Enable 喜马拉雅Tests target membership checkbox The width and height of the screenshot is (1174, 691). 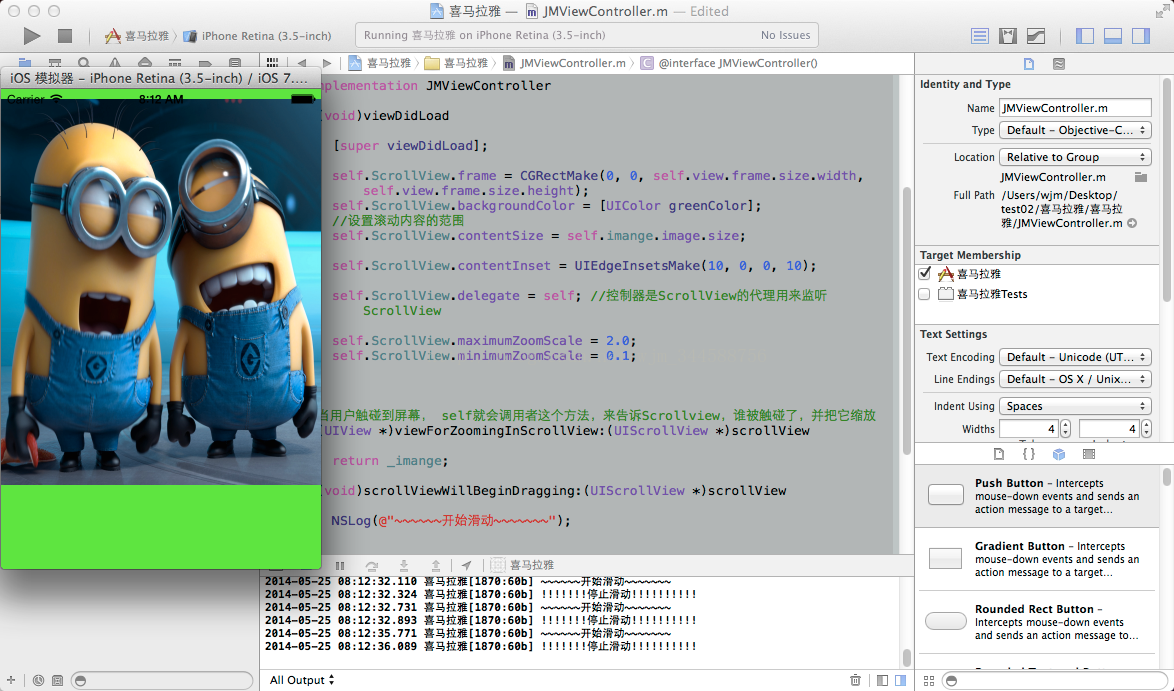[925, 294]
